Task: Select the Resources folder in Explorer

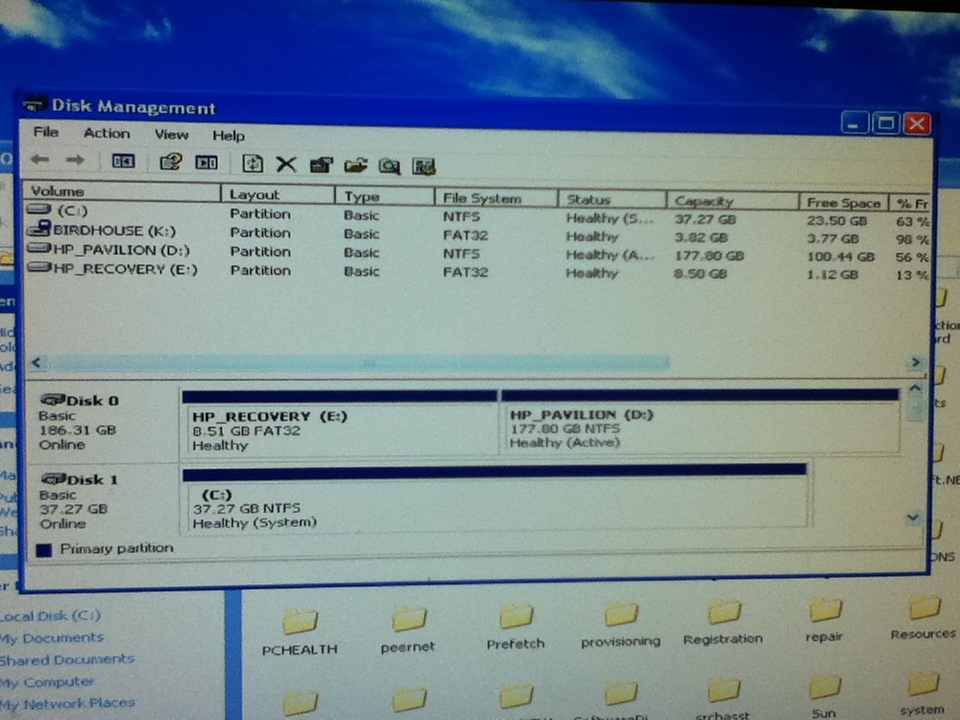Action: coord(923,618)
